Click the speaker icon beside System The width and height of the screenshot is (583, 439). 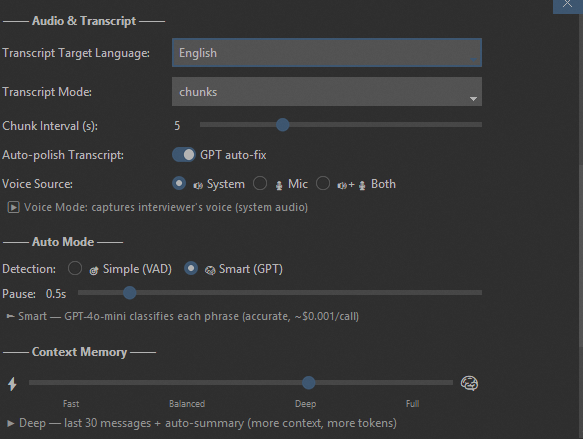click(x=198, y=185)
